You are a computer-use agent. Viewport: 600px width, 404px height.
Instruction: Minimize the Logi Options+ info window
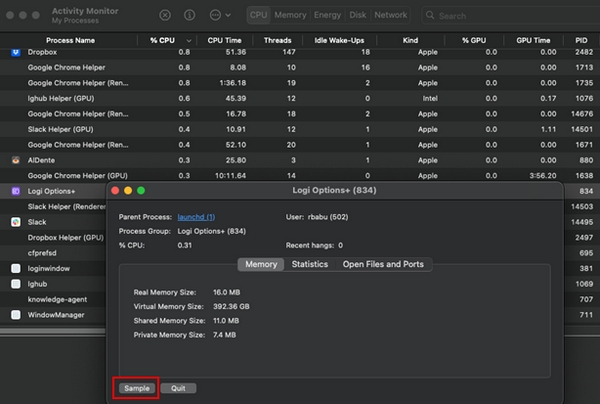[128, 191]
